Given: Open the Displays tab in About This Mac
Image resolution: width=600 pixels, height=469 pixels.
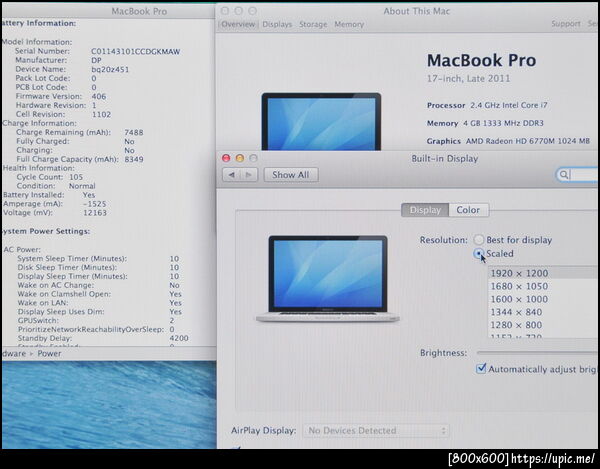Looking at the screenshot, I should (277, 24).
